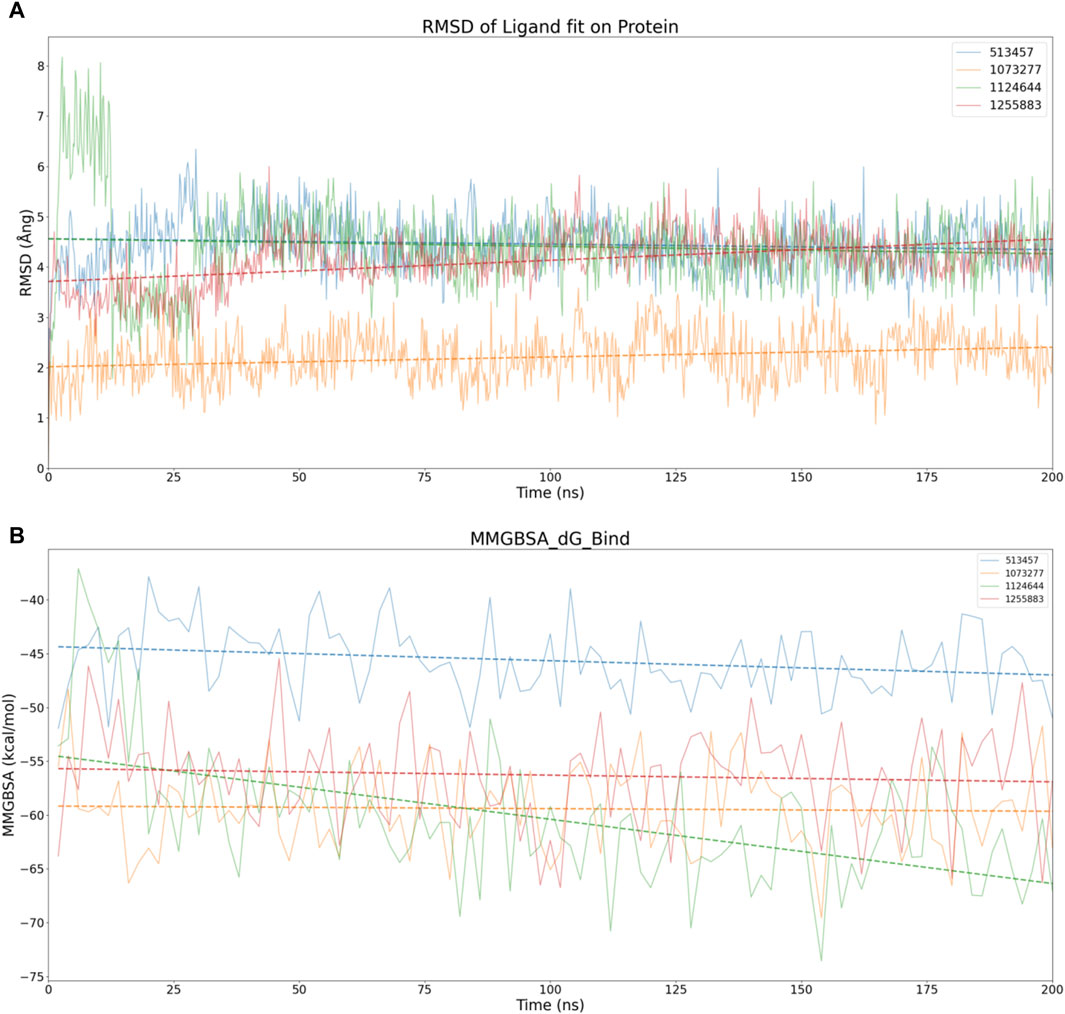The image size is (1065, 1014).
Task: Click y-axis tick −50 in panel B
Action: click(33, 708)
